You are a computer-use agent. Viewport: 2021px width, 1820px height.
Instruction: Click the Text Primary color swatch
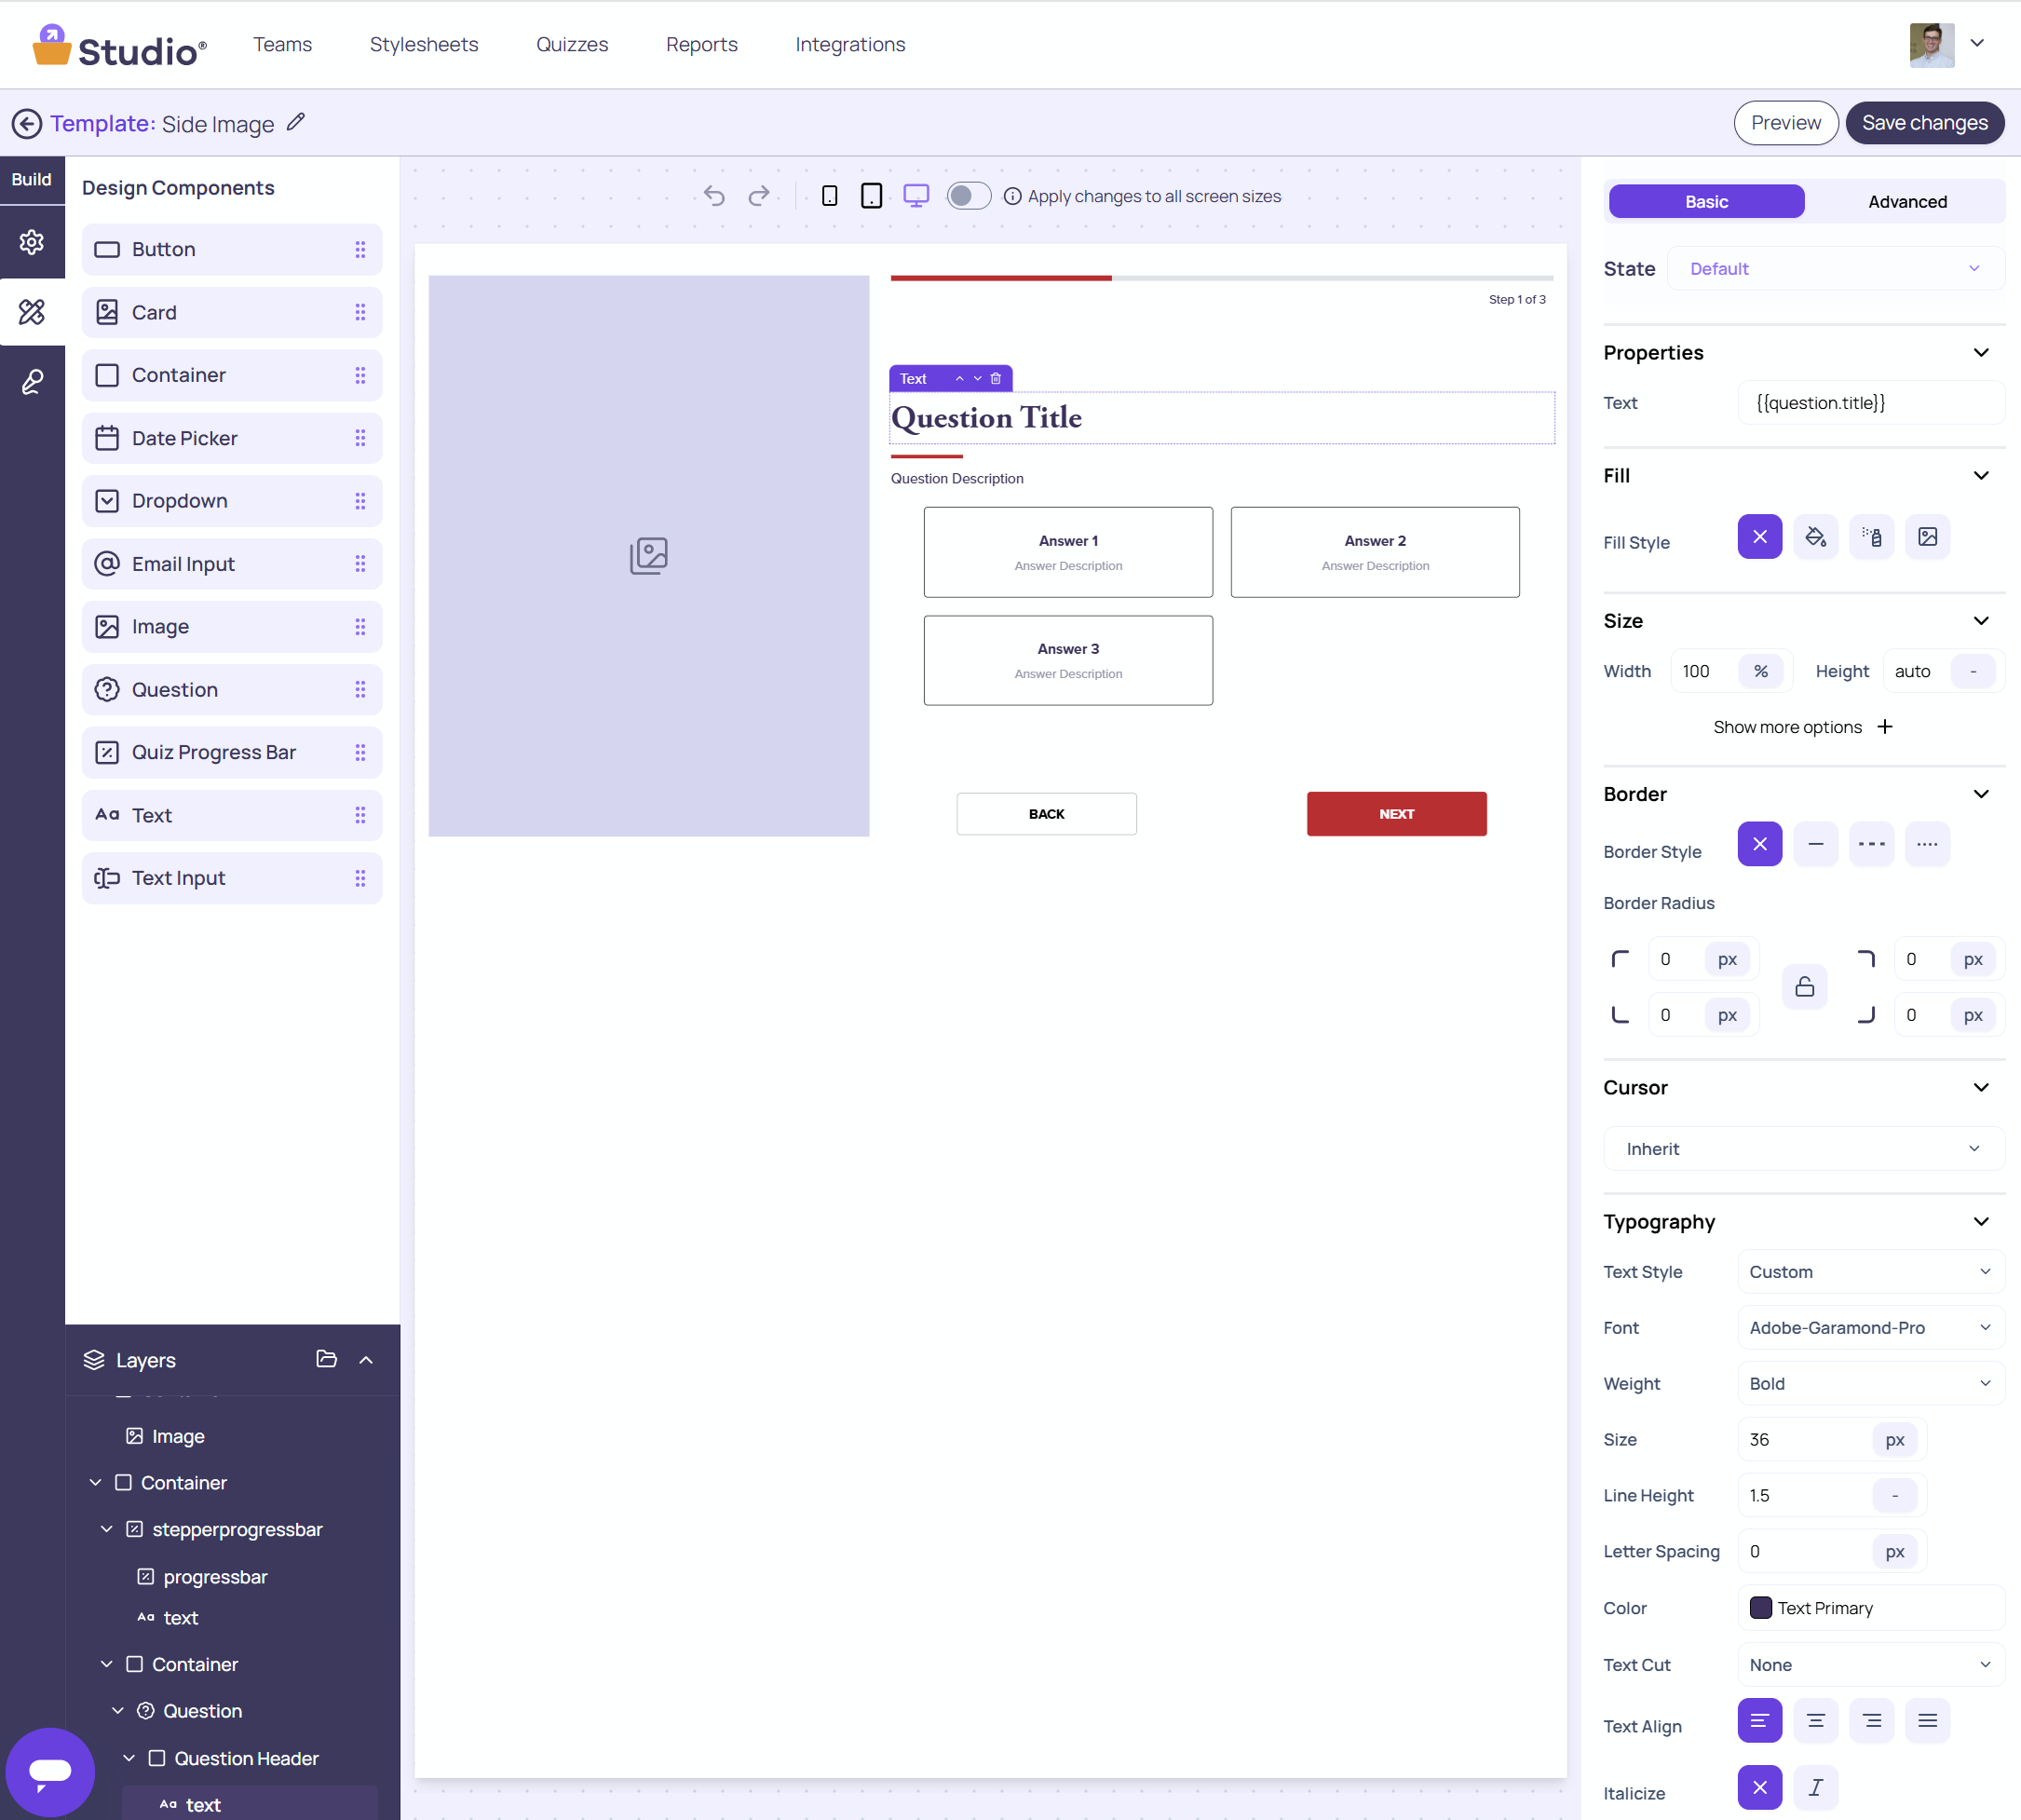(1760, 1608)
